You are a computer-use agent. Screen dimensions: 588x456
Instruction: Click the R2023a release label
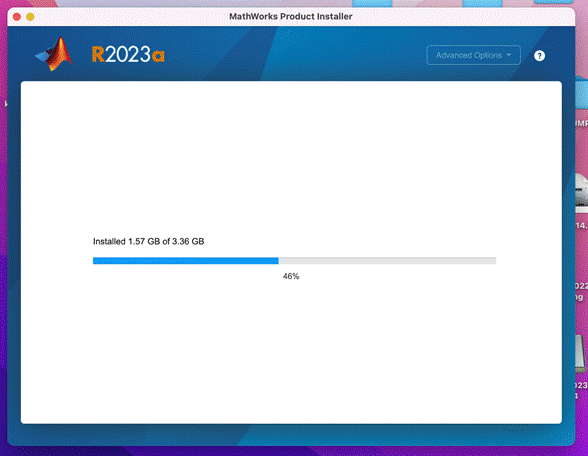128,55
